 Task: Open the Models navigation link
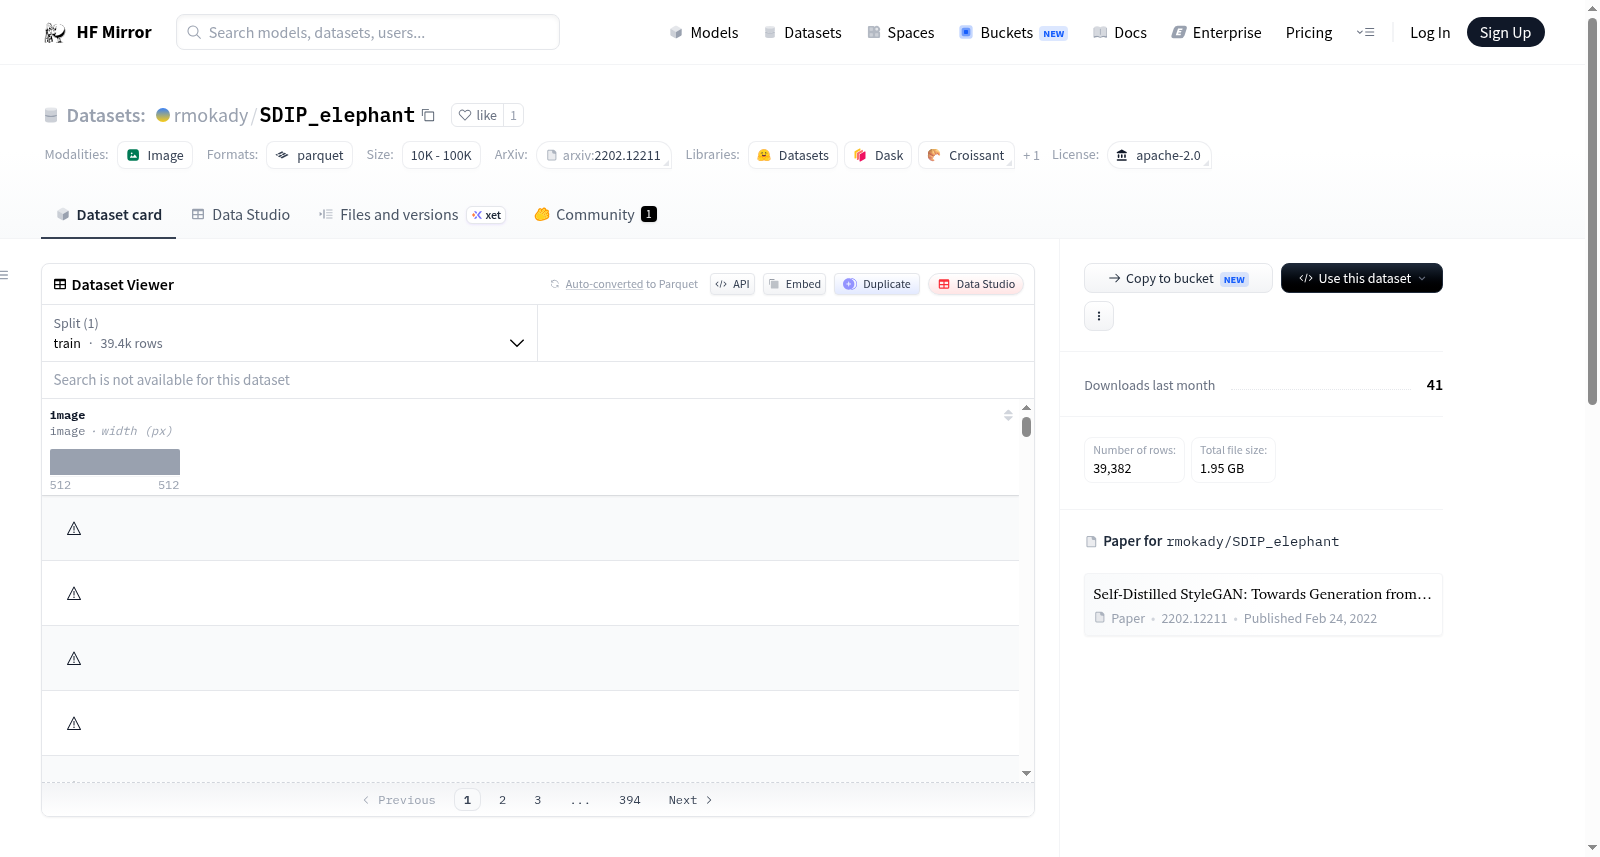click(x=704, y=33)
